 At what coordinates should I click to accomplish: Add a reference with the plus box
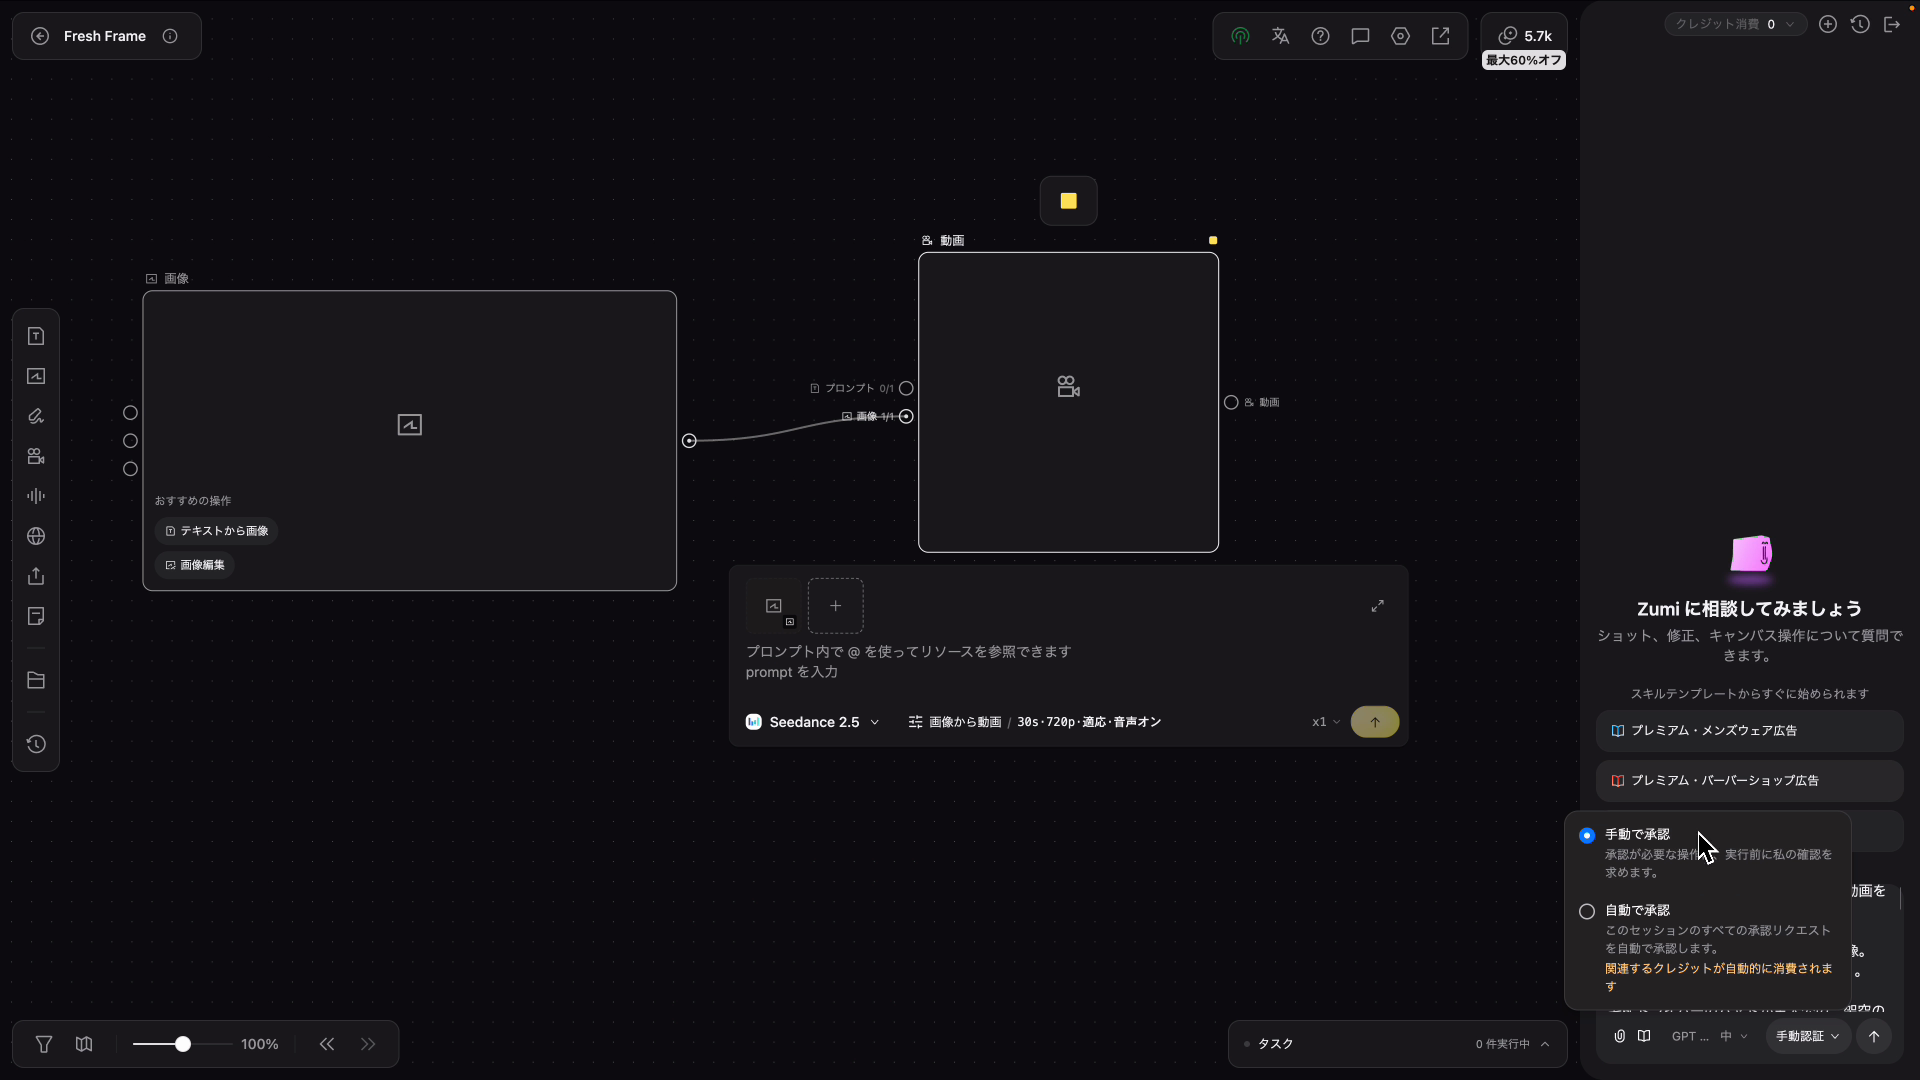(x=835, y=606)
